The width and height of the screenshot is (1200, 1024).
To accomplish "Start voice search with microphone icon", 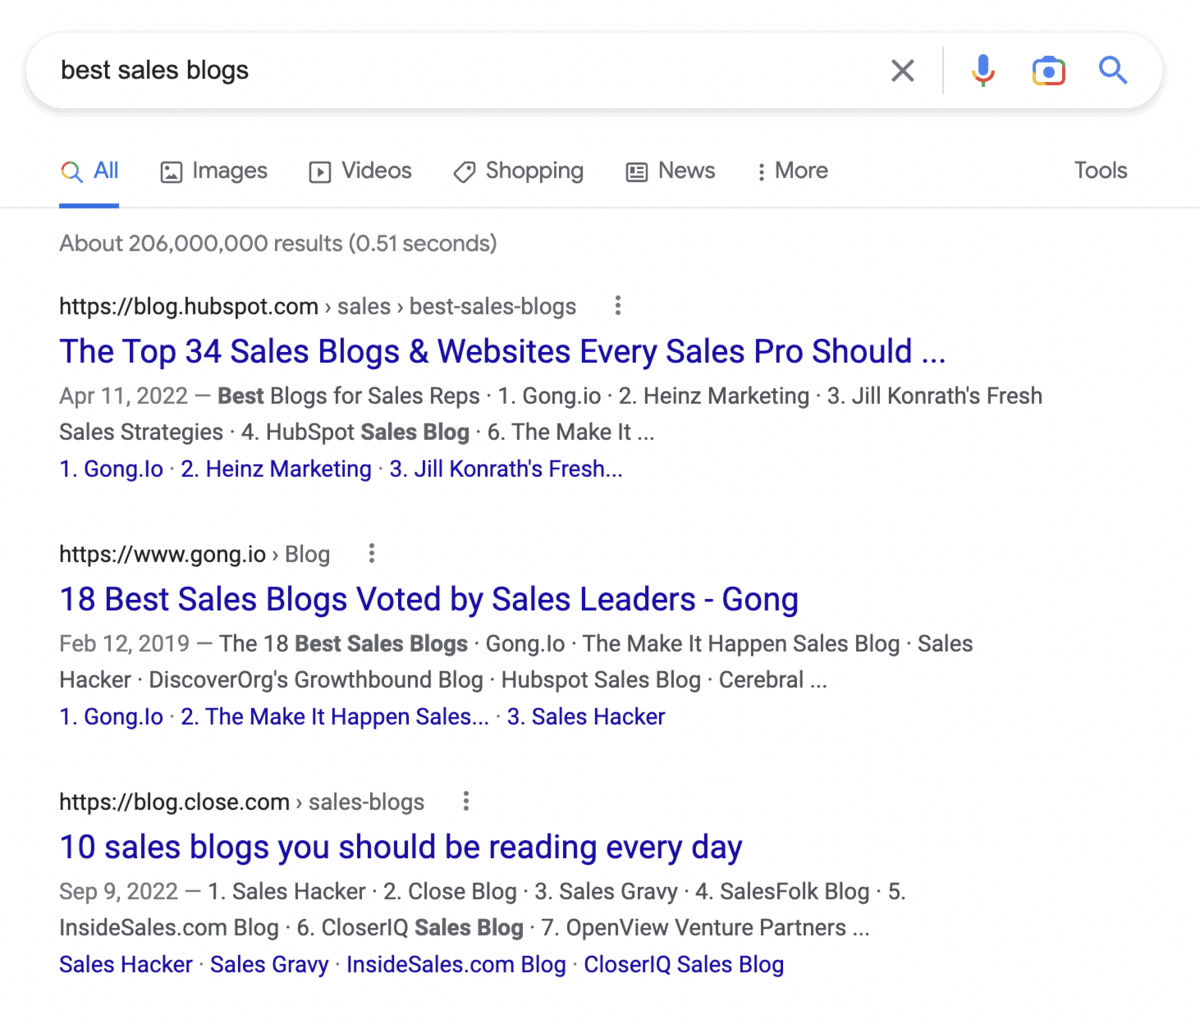I will (983, 70).
